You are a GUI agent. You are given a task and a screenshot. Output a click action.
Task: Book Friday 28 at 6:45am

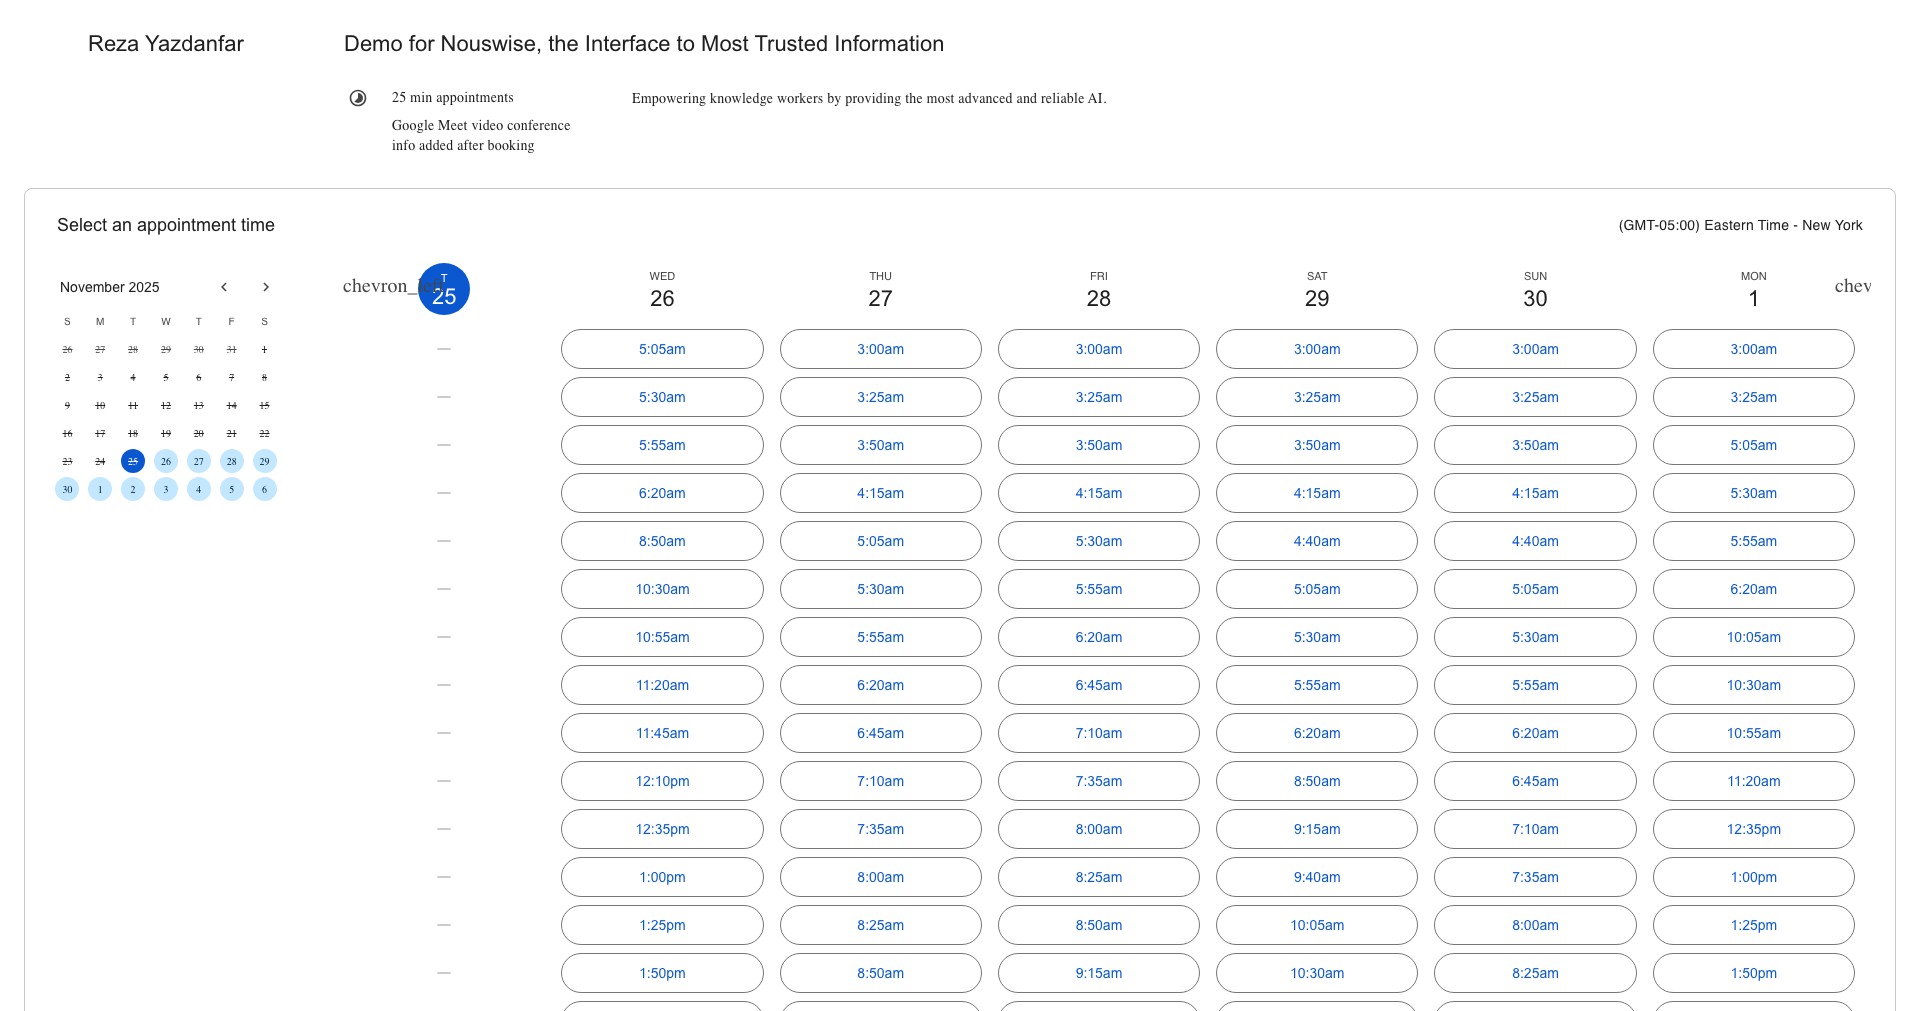click(1099, 685)
